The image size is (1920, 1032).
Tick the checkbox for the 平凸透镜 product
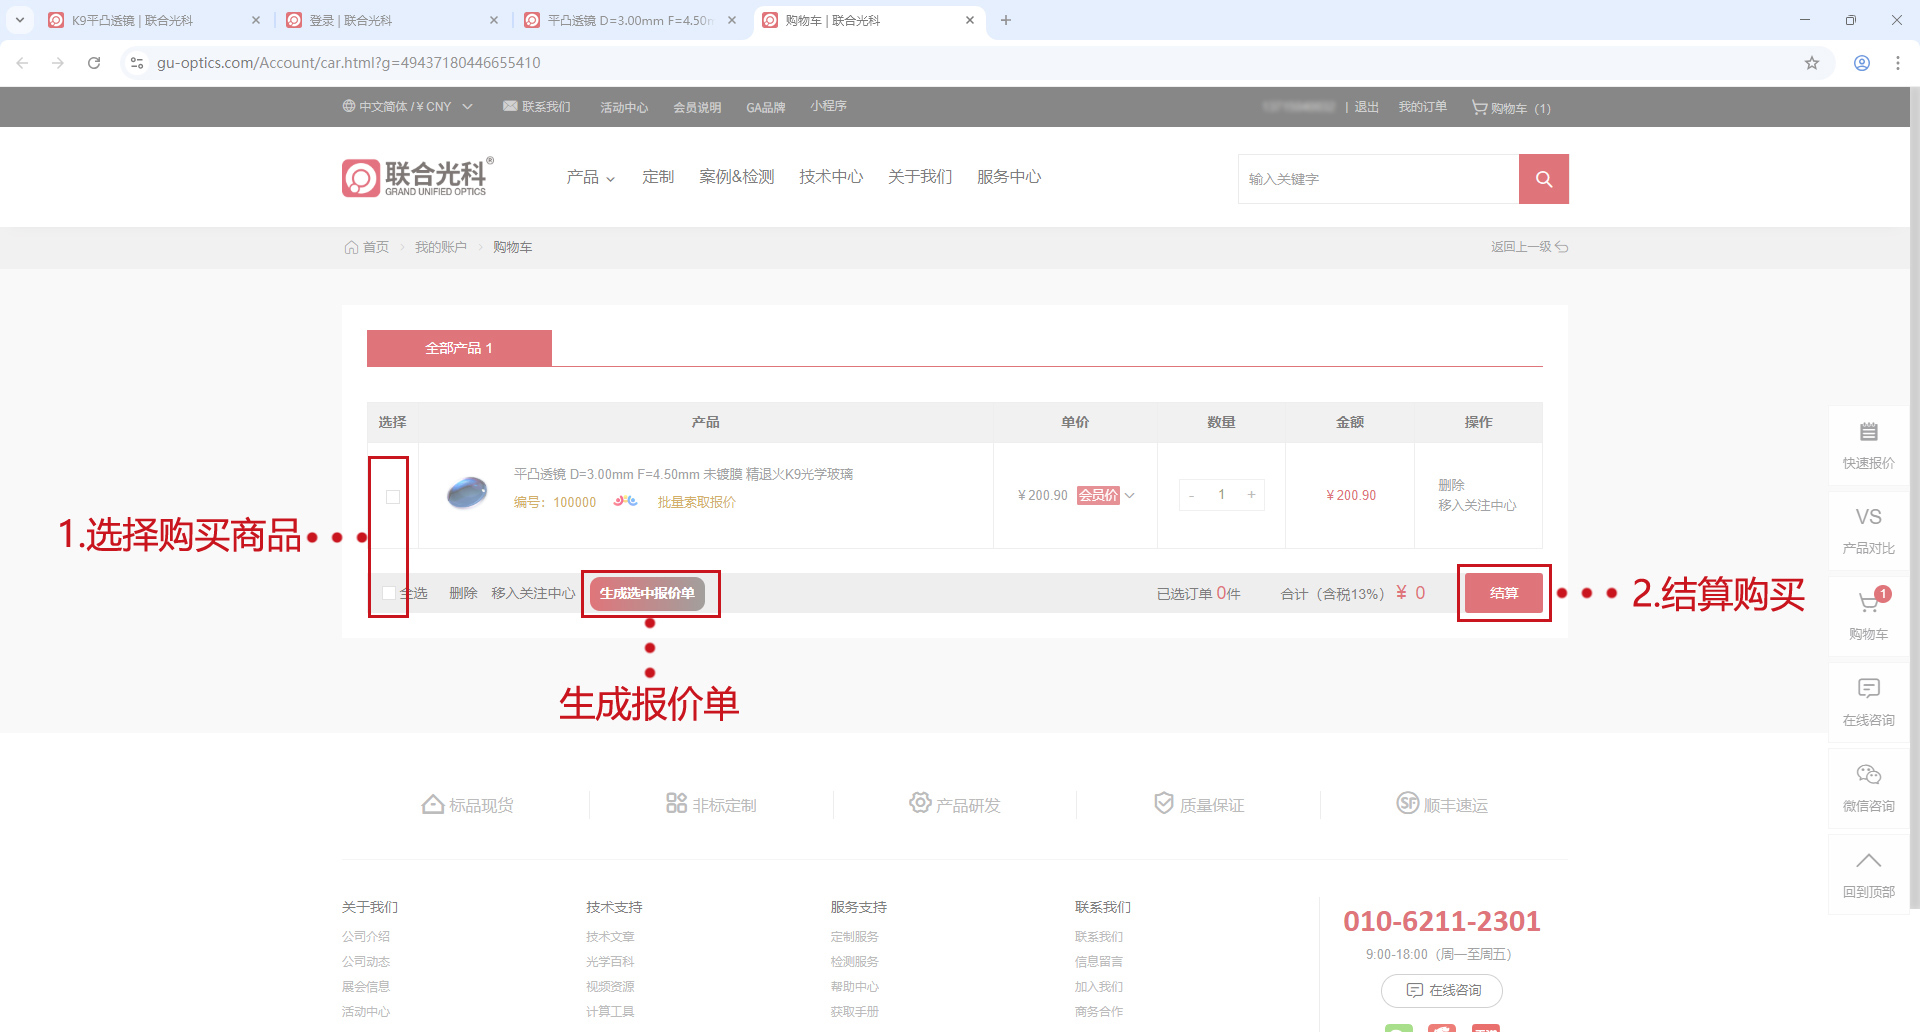coord(393,497)
